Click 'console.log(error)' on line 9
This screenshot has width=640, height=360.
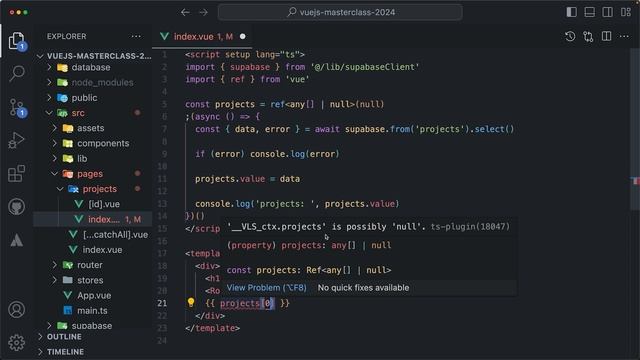coord(295,154)
